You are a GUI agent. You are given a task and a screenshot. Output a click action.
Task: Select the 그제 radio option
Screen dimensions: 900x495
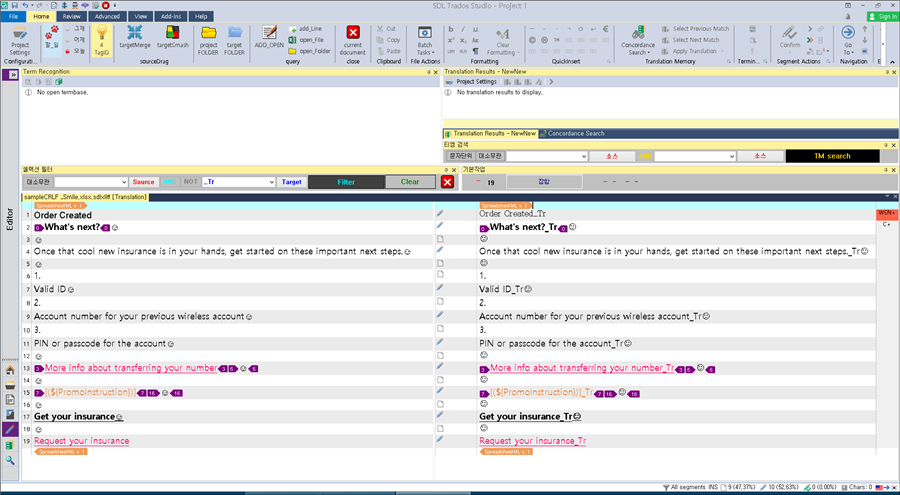click(x=75, y=29)
